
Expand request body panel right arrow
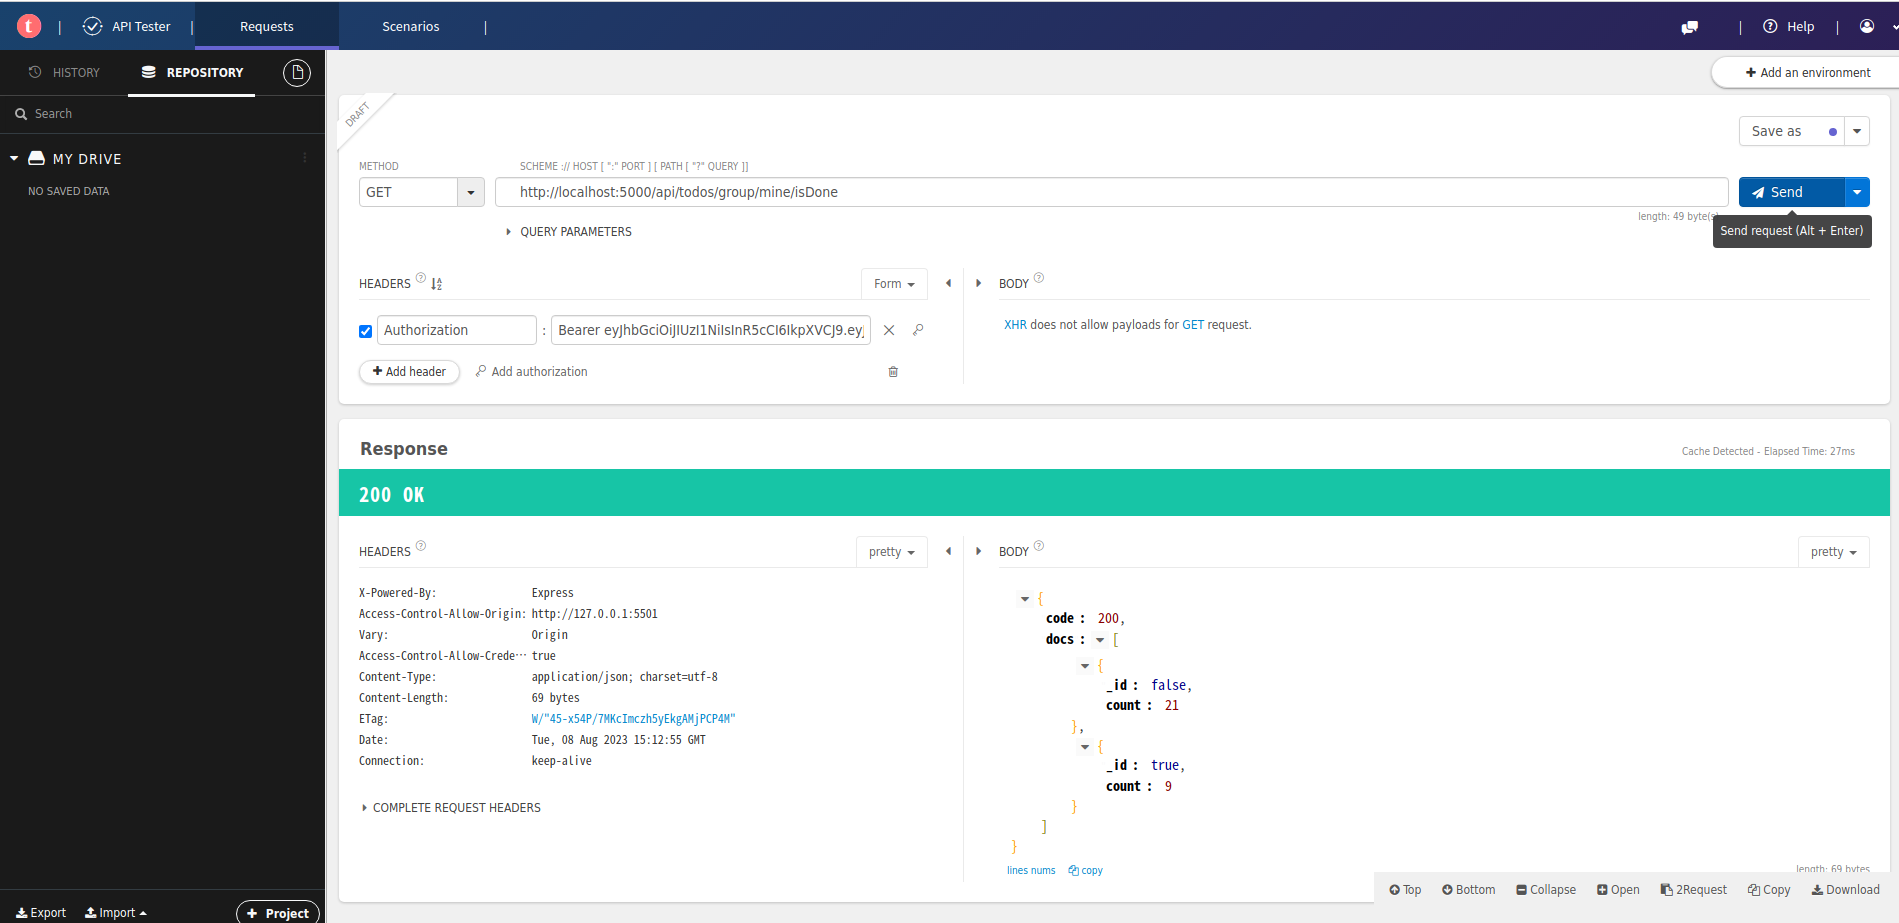click(x=979, y=283)
